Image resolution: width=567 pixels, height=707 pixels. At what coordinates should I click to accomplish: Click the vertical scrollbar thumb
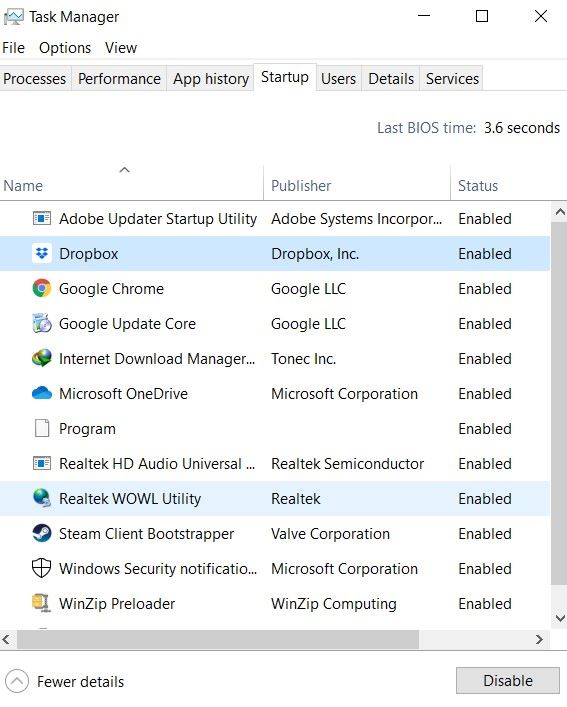559,404
